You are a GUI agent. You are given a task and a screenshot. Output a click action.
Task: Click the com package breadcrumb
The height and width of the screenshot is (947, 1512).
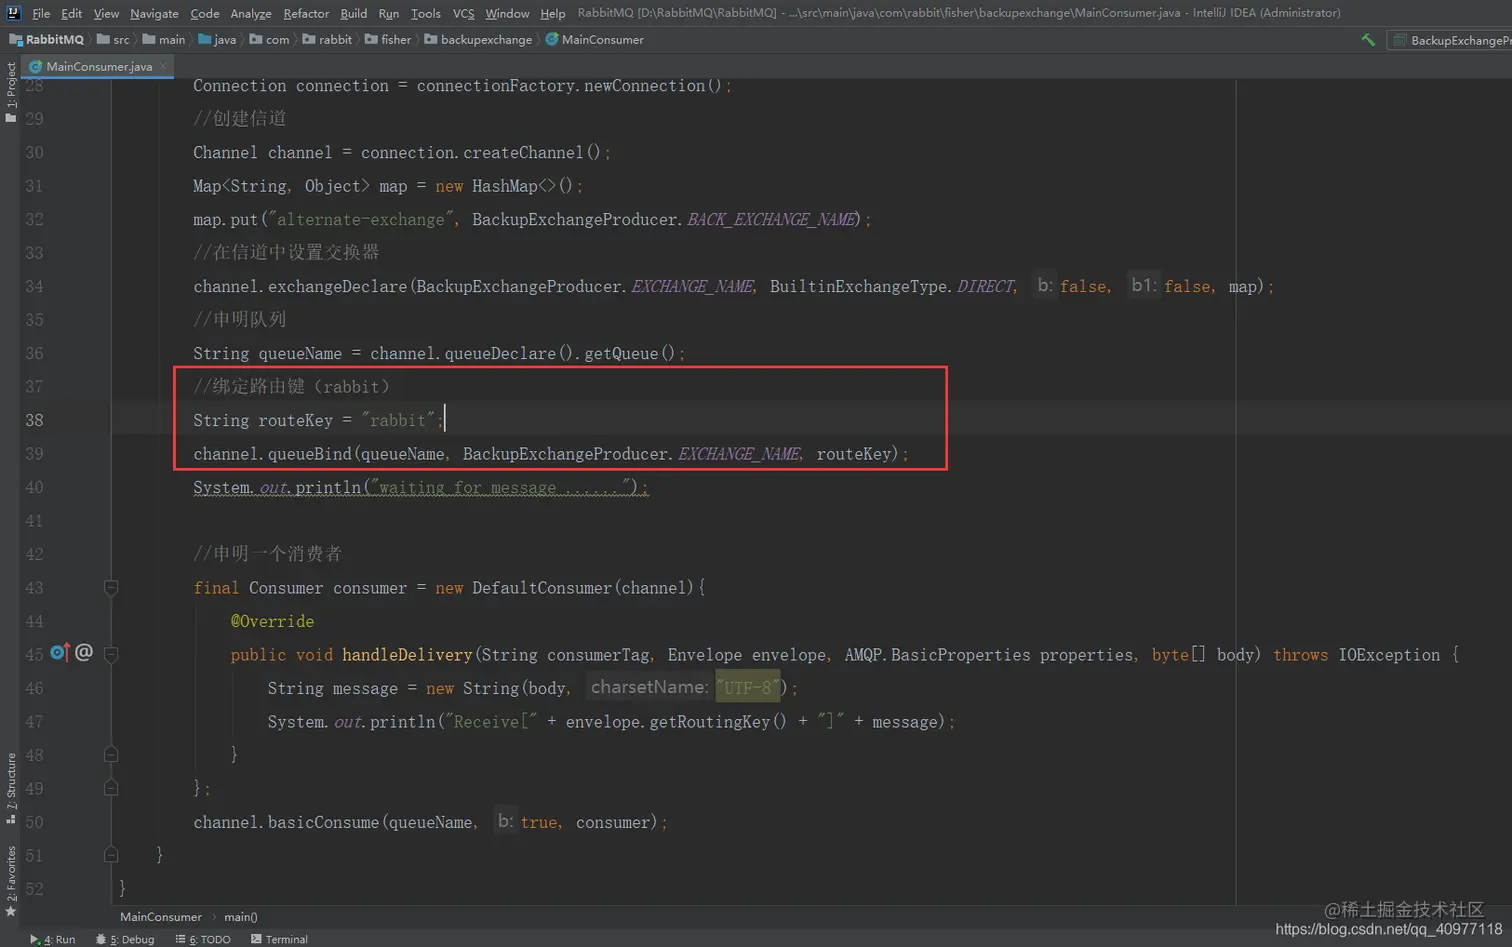(269, 40)
